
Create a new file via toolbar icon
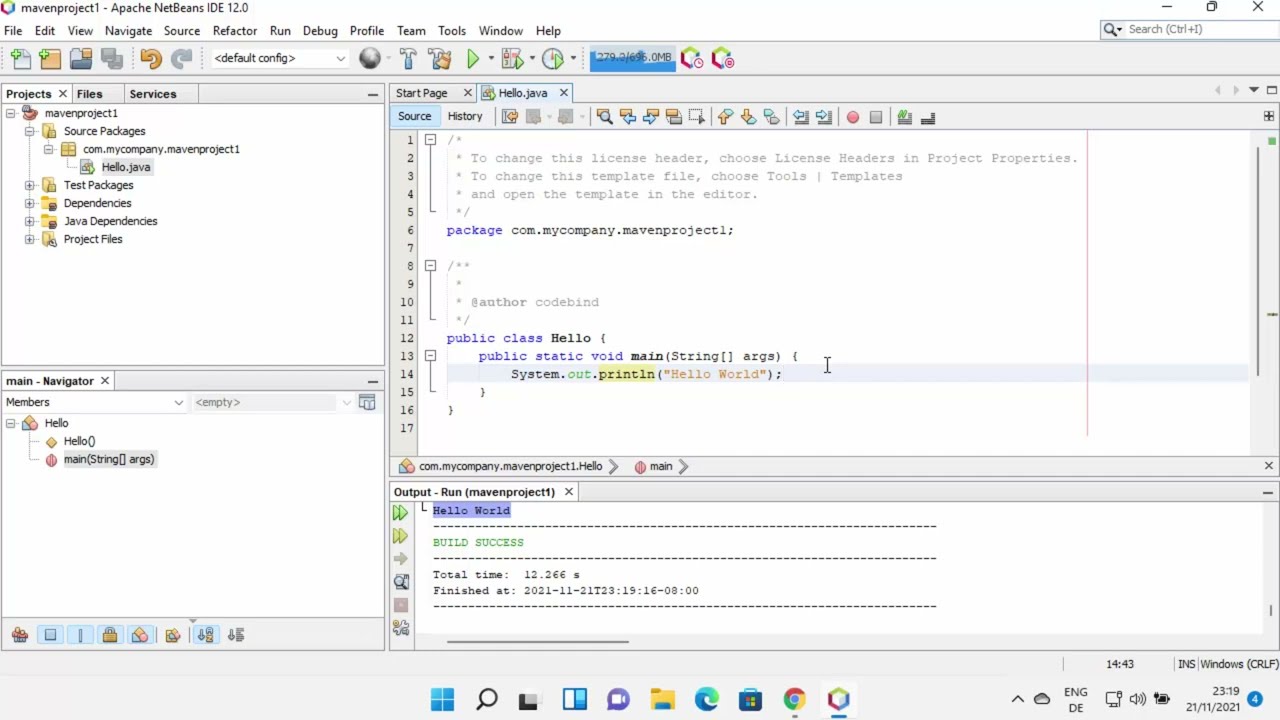tap(21, 59)
